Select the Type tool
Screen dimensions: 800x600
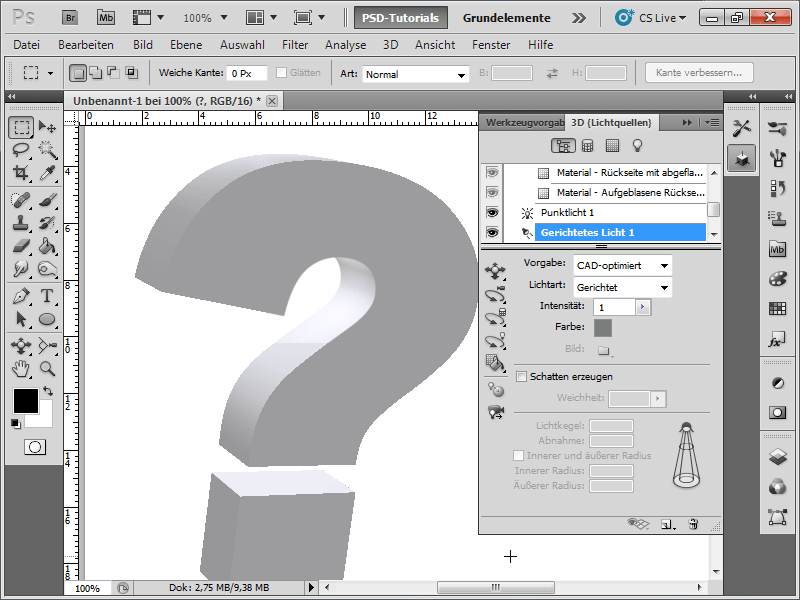click(47, 296)
